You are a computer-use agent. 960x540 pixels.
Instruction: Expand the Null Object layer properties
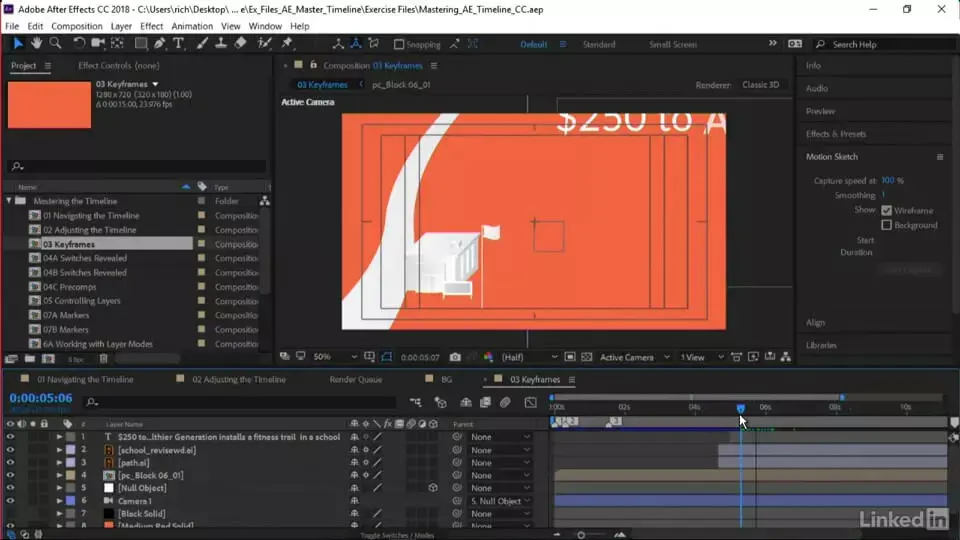click(x=59, y=488)
